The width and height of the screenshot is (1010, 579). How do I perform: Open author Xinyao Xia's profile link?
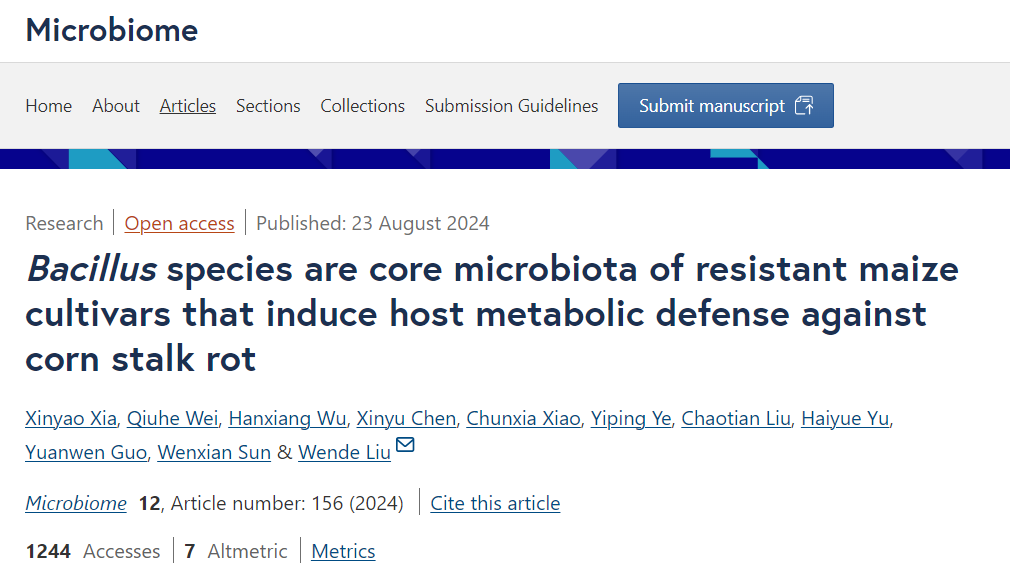point(71,419)
